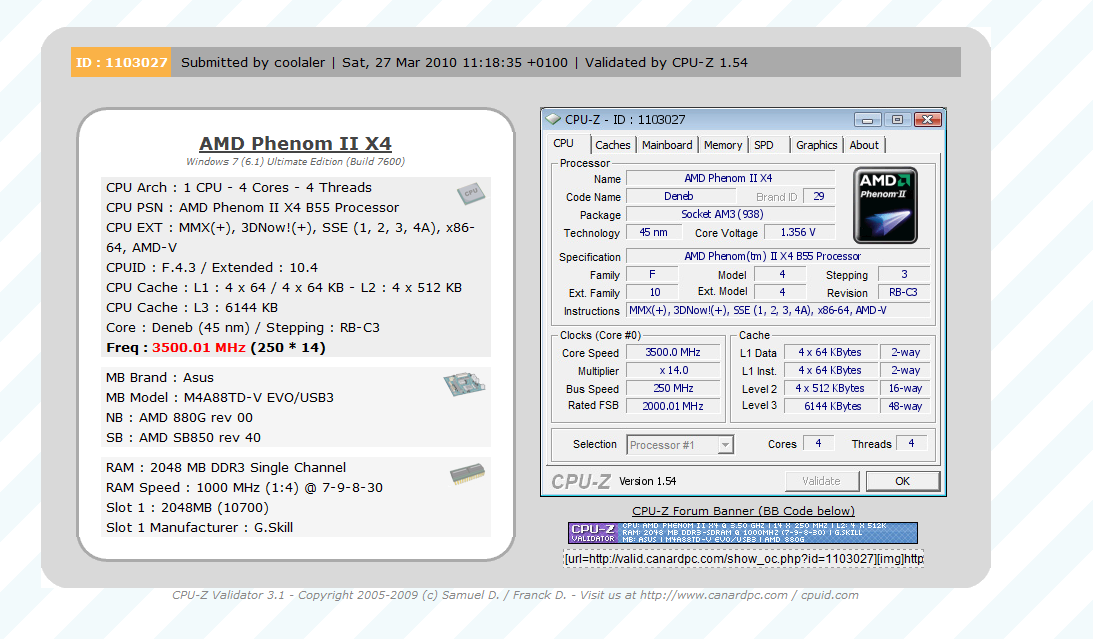Click the CPU-Z Validator forum banner image
Image resolution: width=1093 pixels, height=639 pixels.
743,533
